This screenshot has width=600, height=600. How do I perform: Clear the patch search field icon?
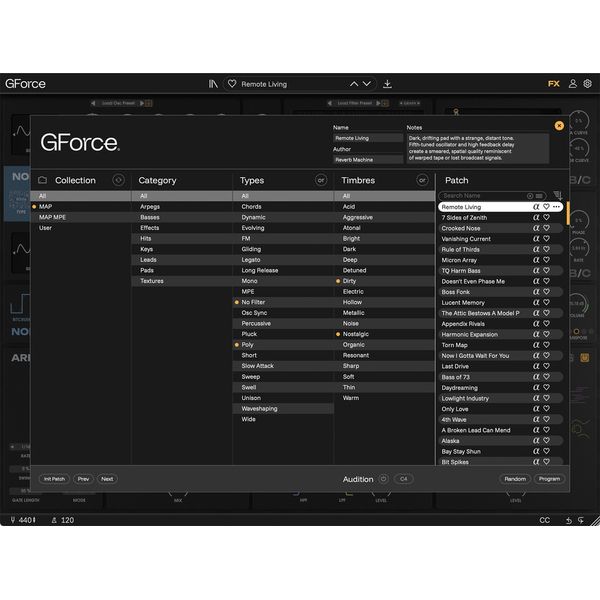pos(530,196)
